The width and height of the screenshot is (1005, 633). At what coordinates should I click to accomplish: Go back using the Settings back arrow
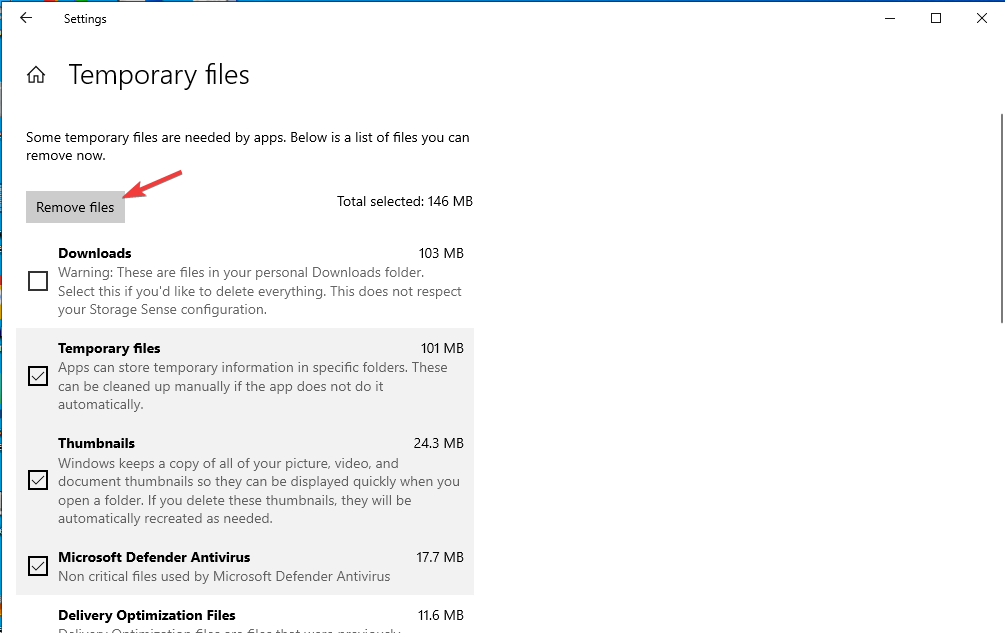(x=26, y=19)
